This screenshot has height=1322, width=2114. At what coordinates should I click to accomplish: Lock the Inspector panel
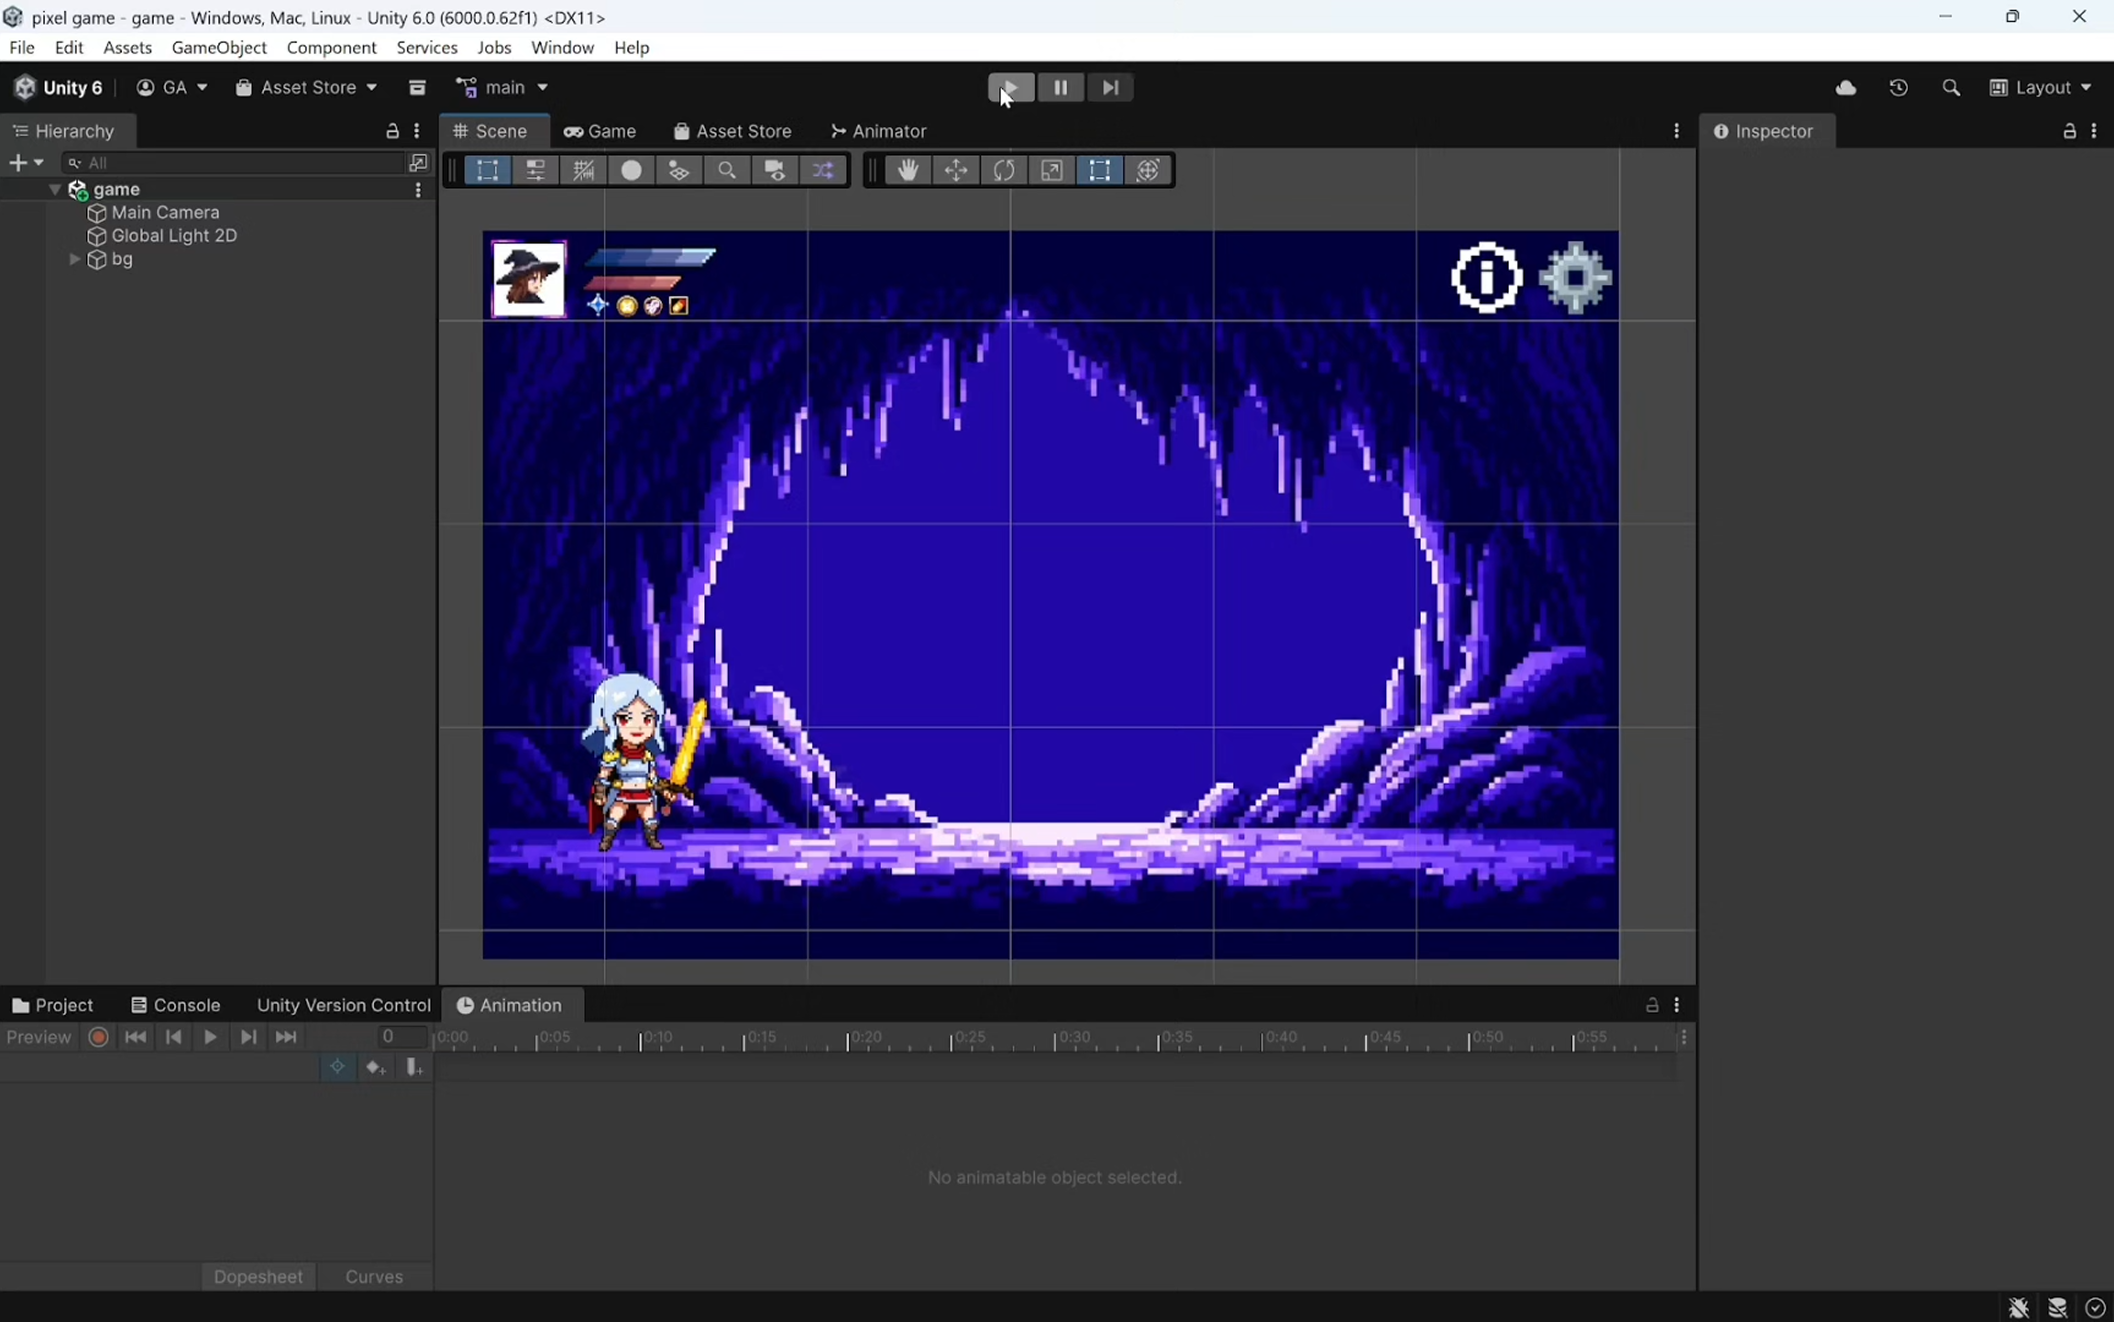2068,131
